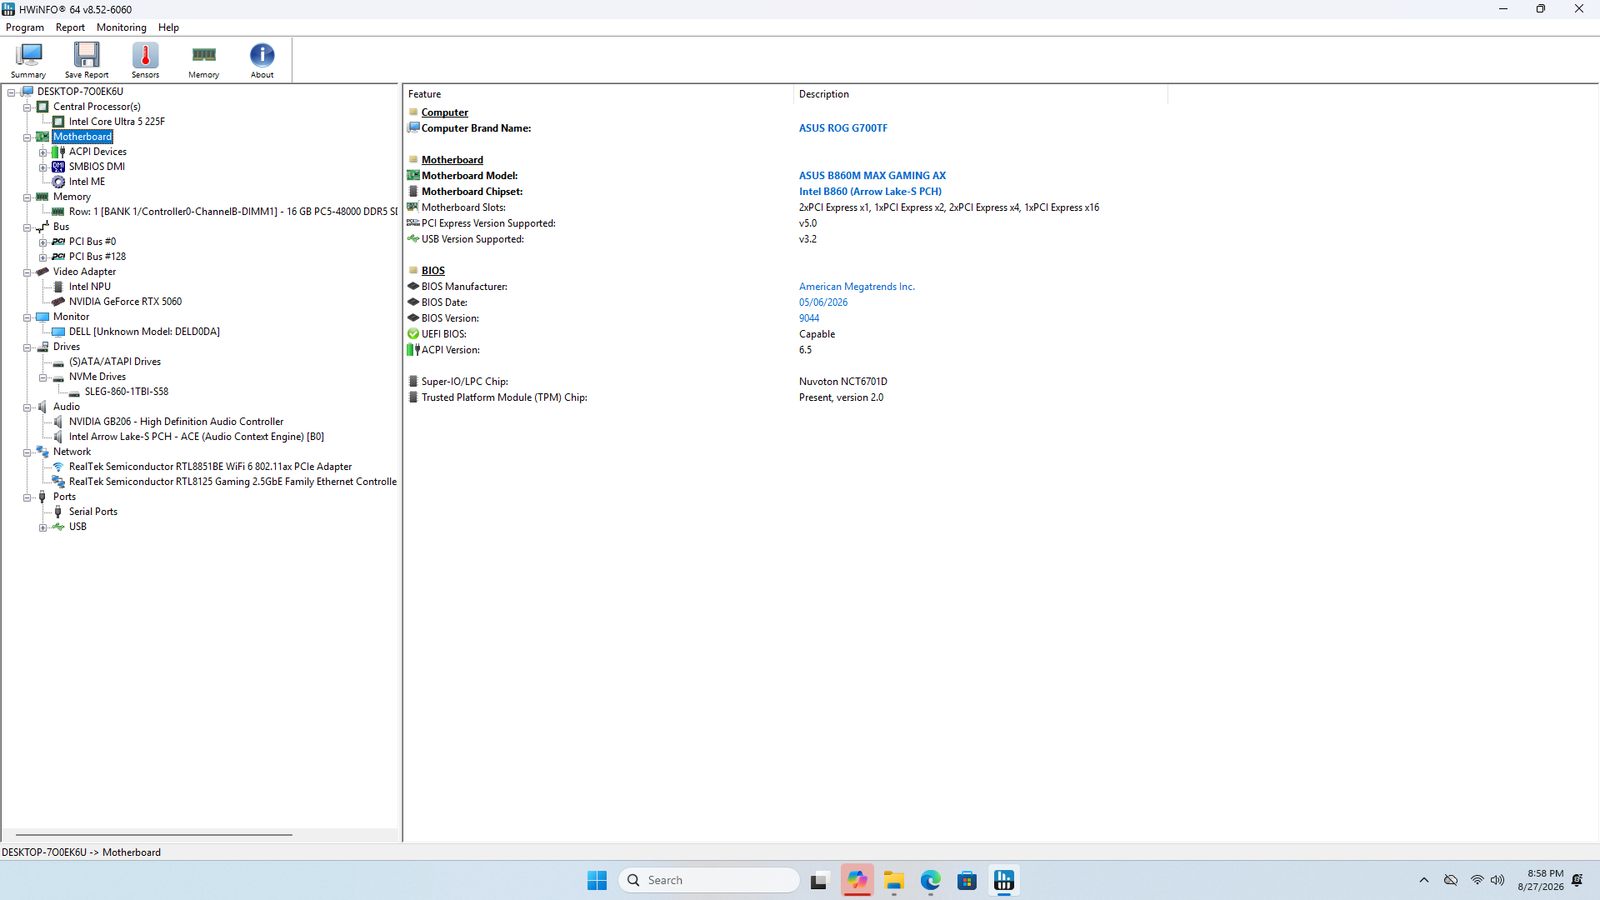Viewport: 1600px width, 900px height.
Task: Open the Summary toolbar button
Action: click(28, 60)
